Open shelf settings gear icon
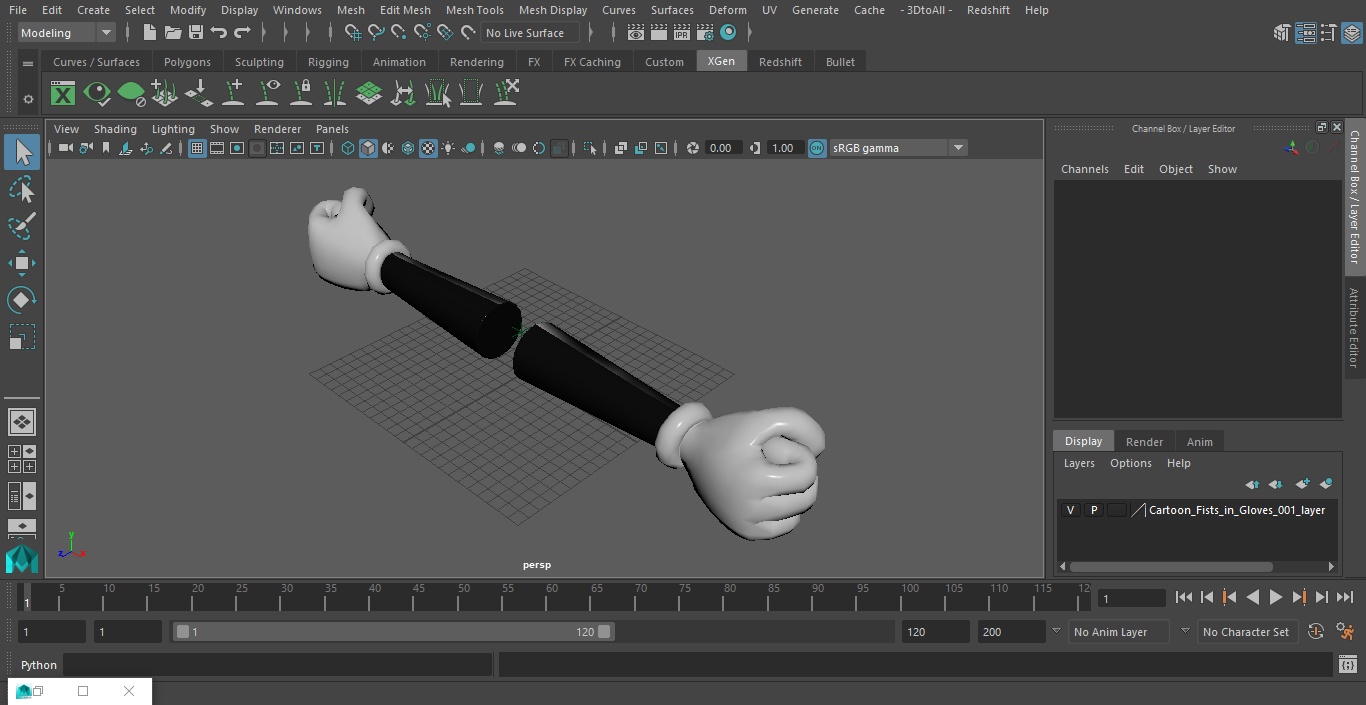 pyautogui.click(x=28, y=98)
